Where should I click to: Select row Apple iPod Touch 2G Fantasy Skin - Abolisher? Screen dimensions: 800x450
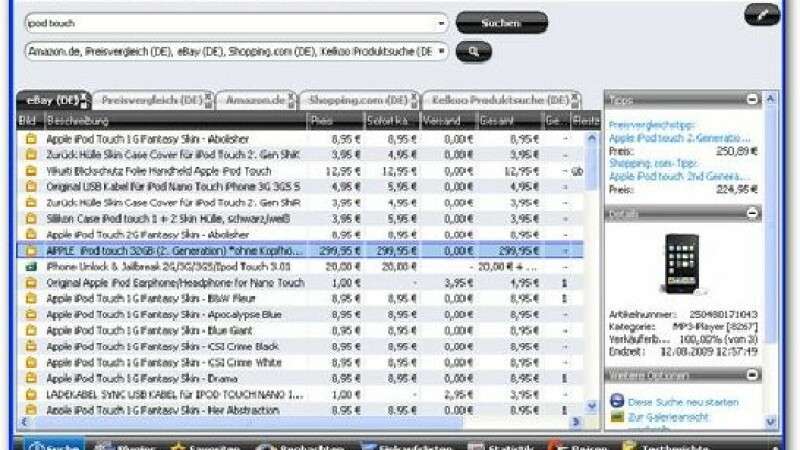301,235
